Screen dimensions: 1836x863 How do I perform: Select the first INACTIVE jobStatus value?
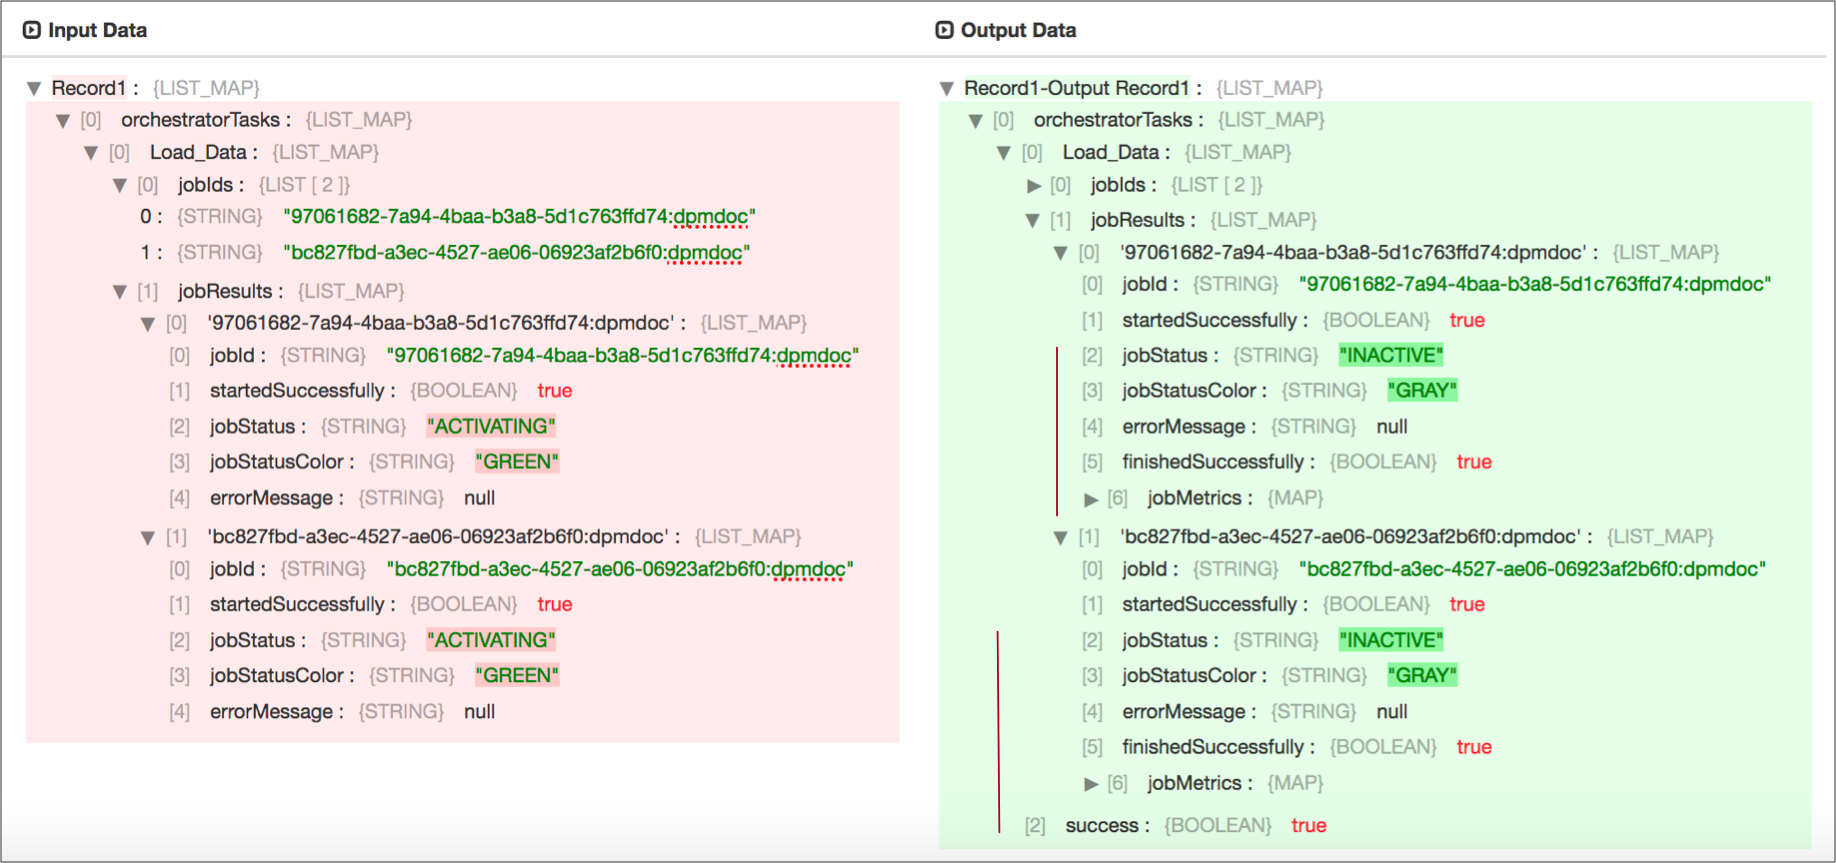1390,355
